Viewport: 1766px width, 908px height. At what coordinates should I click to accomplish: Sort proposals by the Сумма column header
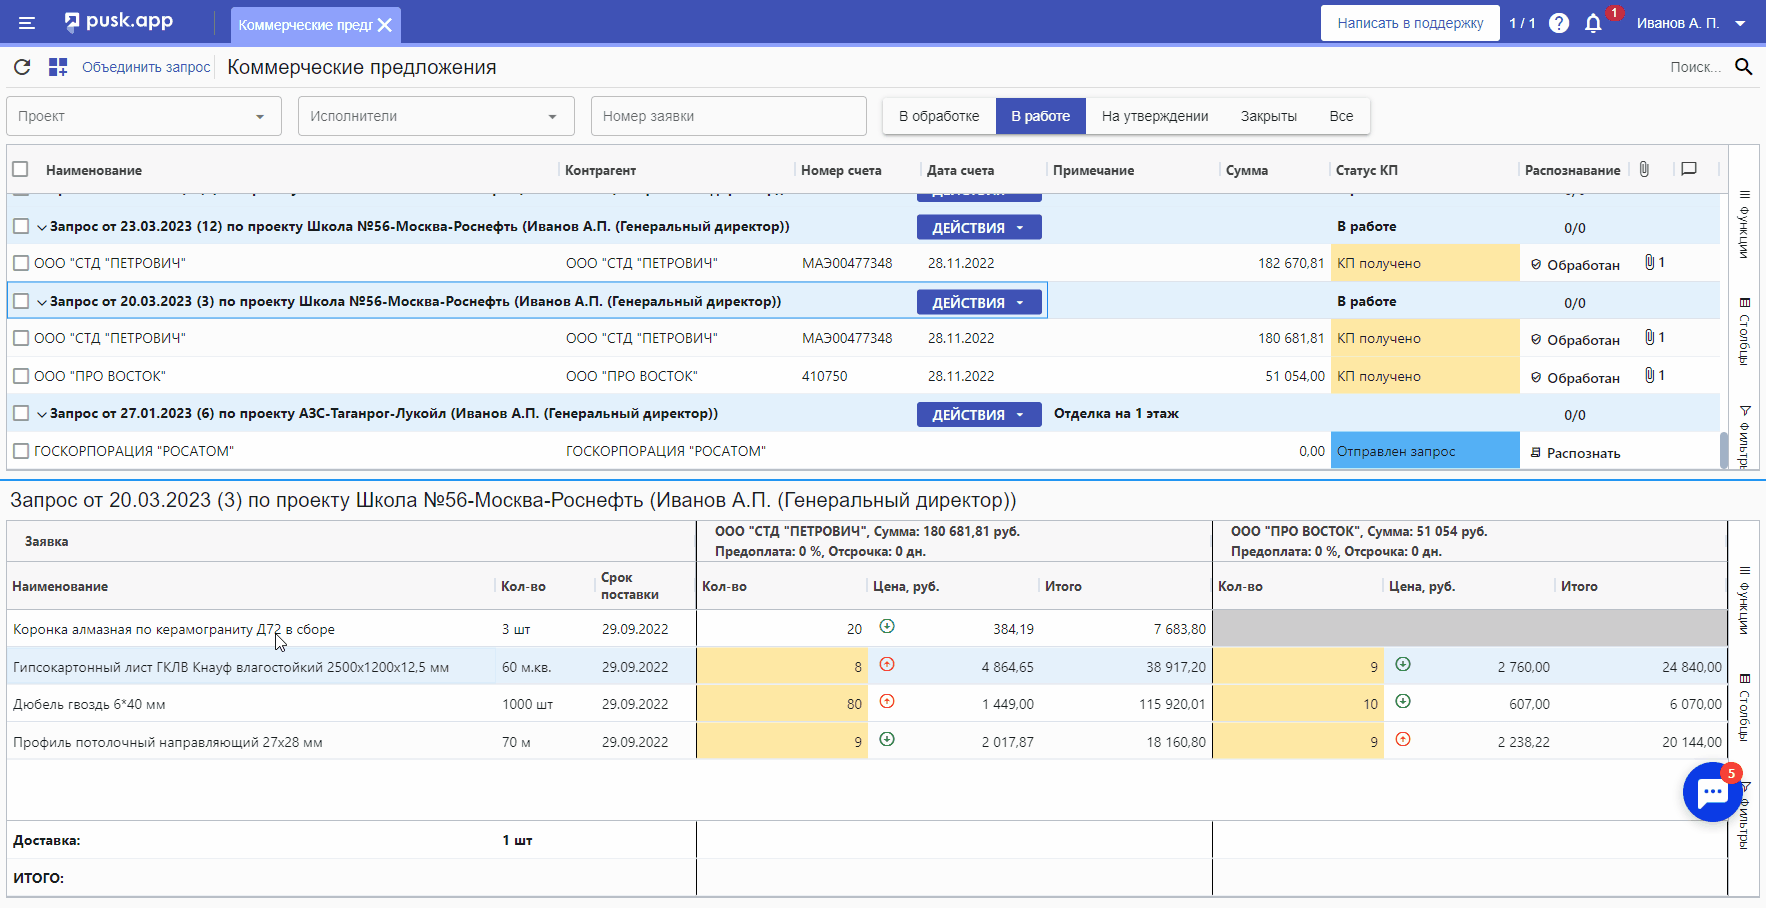(1247, 170)
